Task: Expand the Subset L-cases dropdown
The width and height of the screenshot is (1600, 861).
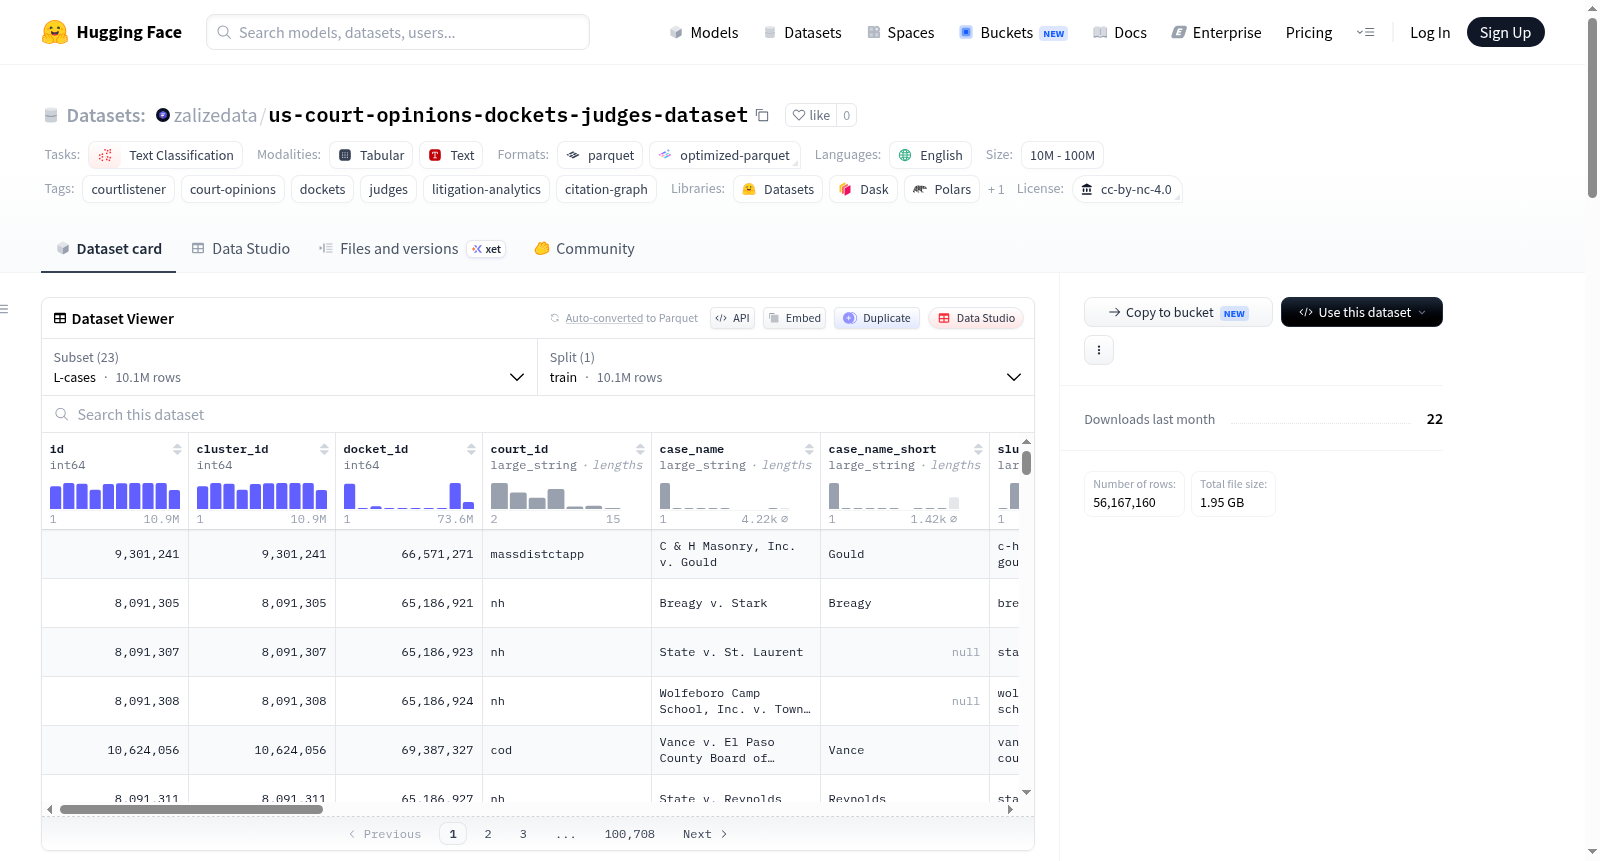Action: coord(289,367)
